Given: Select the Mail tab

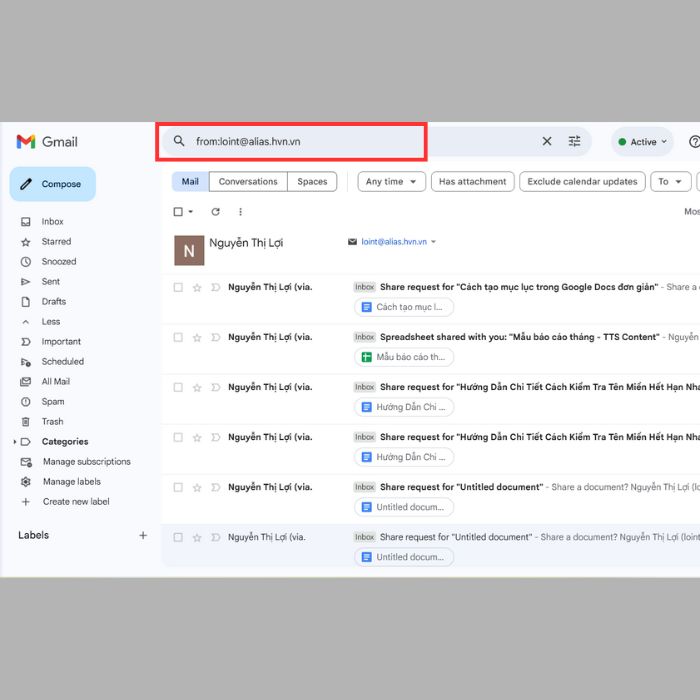Looking at the screenshot, I should tap(190, 182).
